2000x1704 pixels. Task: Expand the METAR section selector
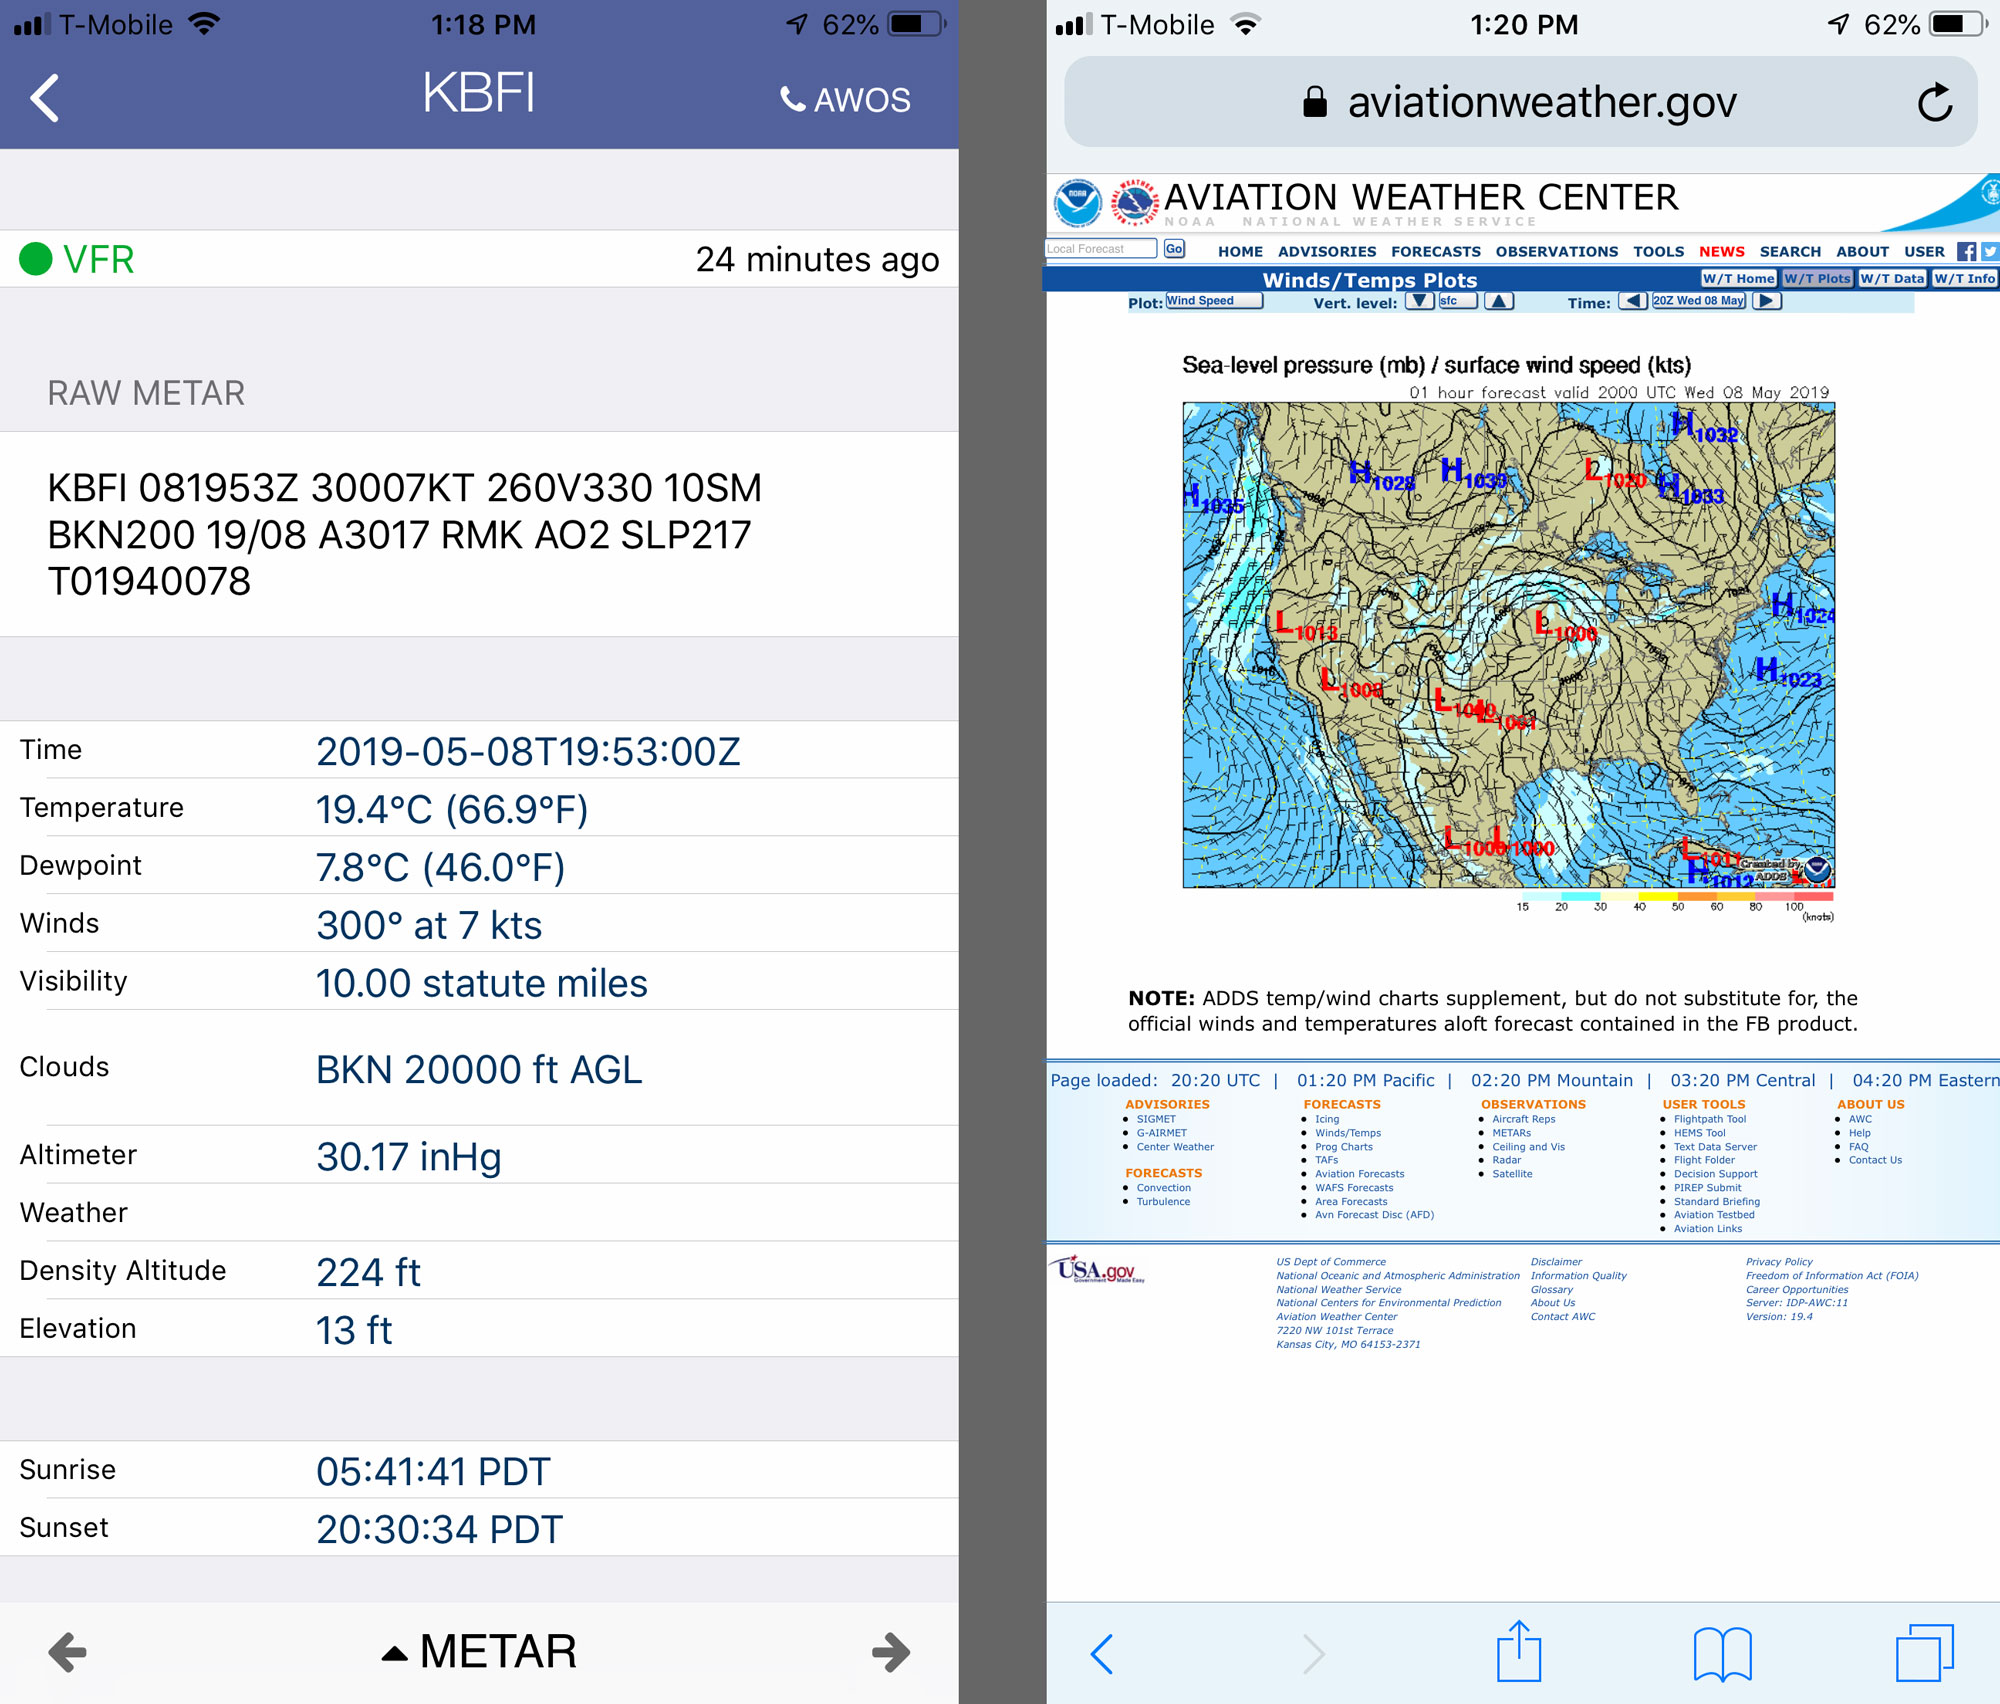click(479, 1652)
